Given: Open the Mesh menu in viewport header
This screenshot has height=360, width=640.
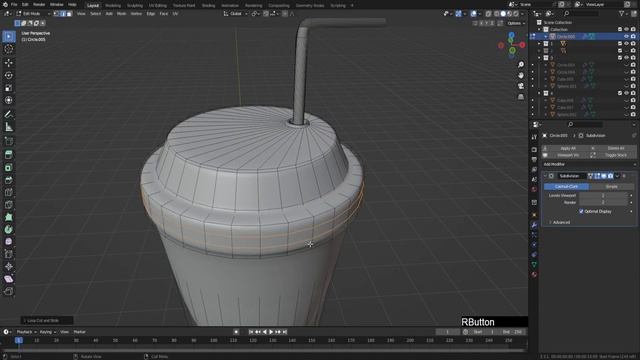Looking at the screenshot, I should click(122, 13).
